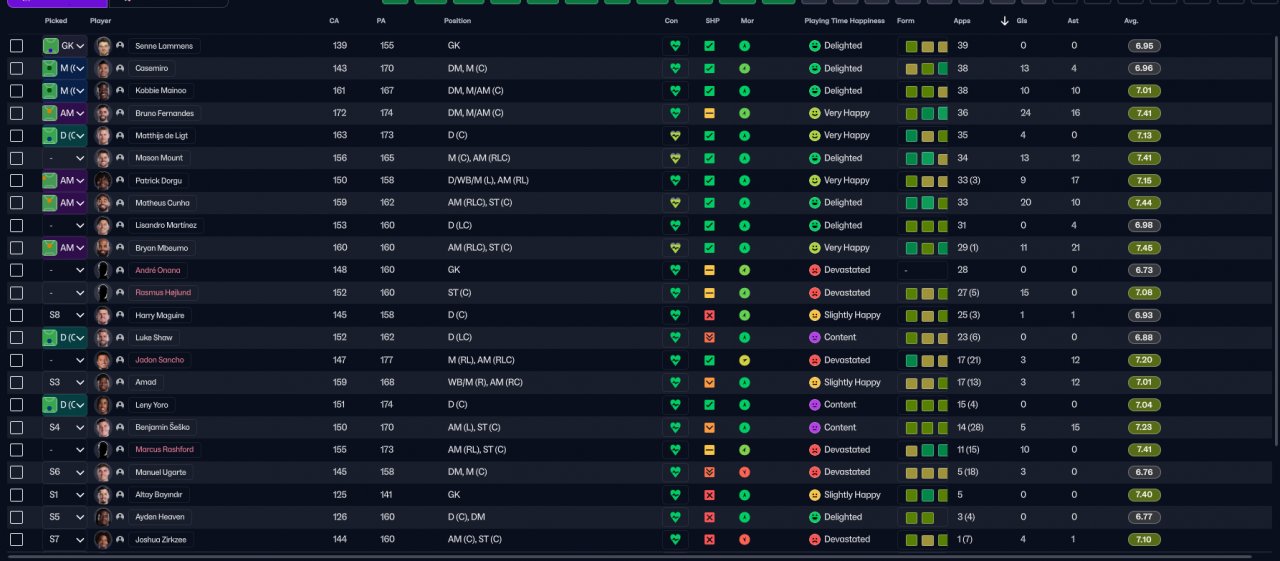Click Ayden Heaven's condition heart icon

point(675,517)
